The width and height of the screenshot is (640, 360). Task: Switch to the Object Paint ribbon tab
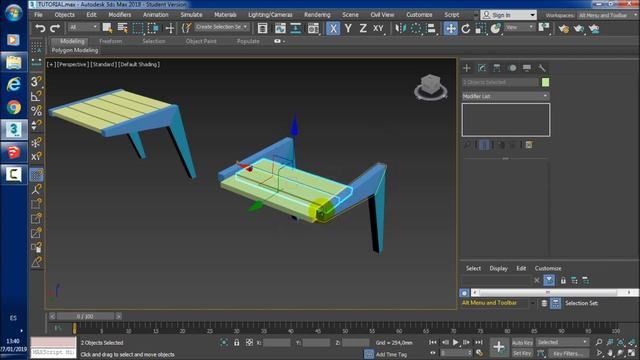201,41
